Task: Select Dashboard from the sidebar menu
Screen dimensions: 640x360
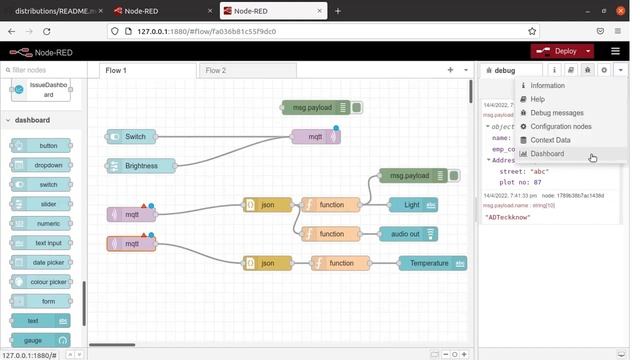Action: click(572, 154)
